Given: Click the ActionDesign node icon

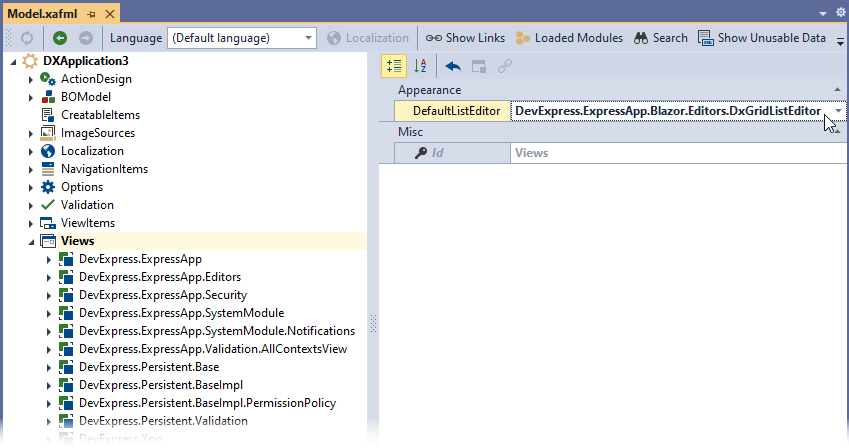Looking at the screenshot, I should coord(48,79).
